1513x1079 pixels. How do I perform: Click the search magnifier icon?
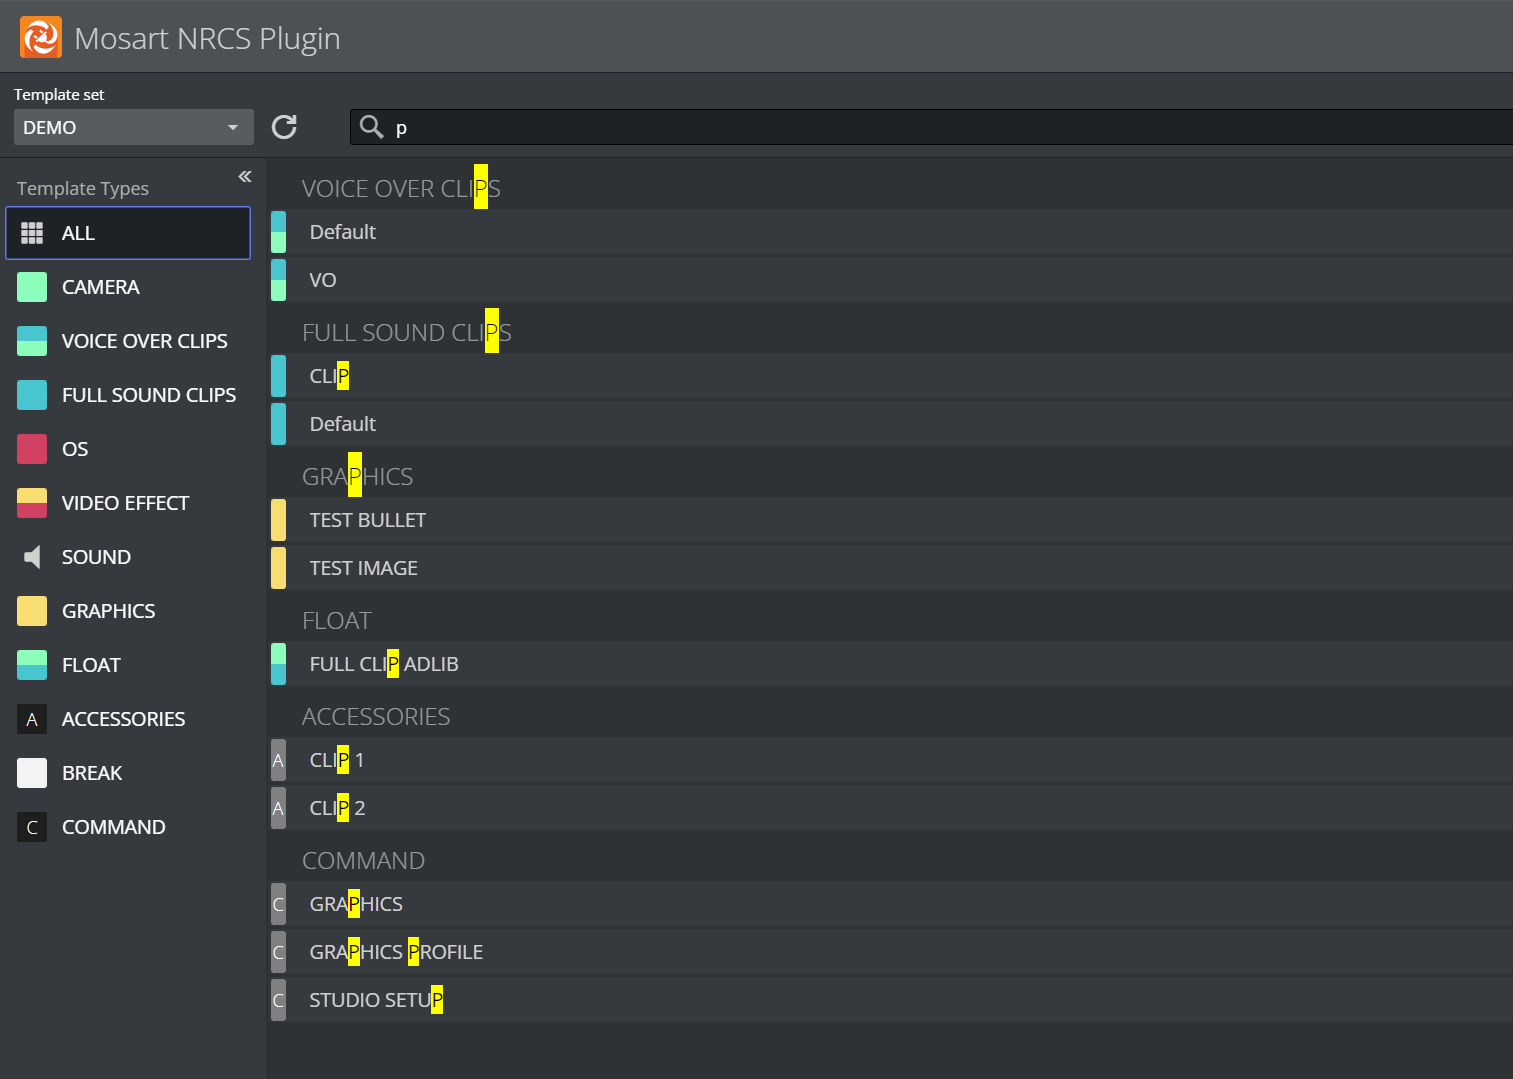tap(372, 127)
